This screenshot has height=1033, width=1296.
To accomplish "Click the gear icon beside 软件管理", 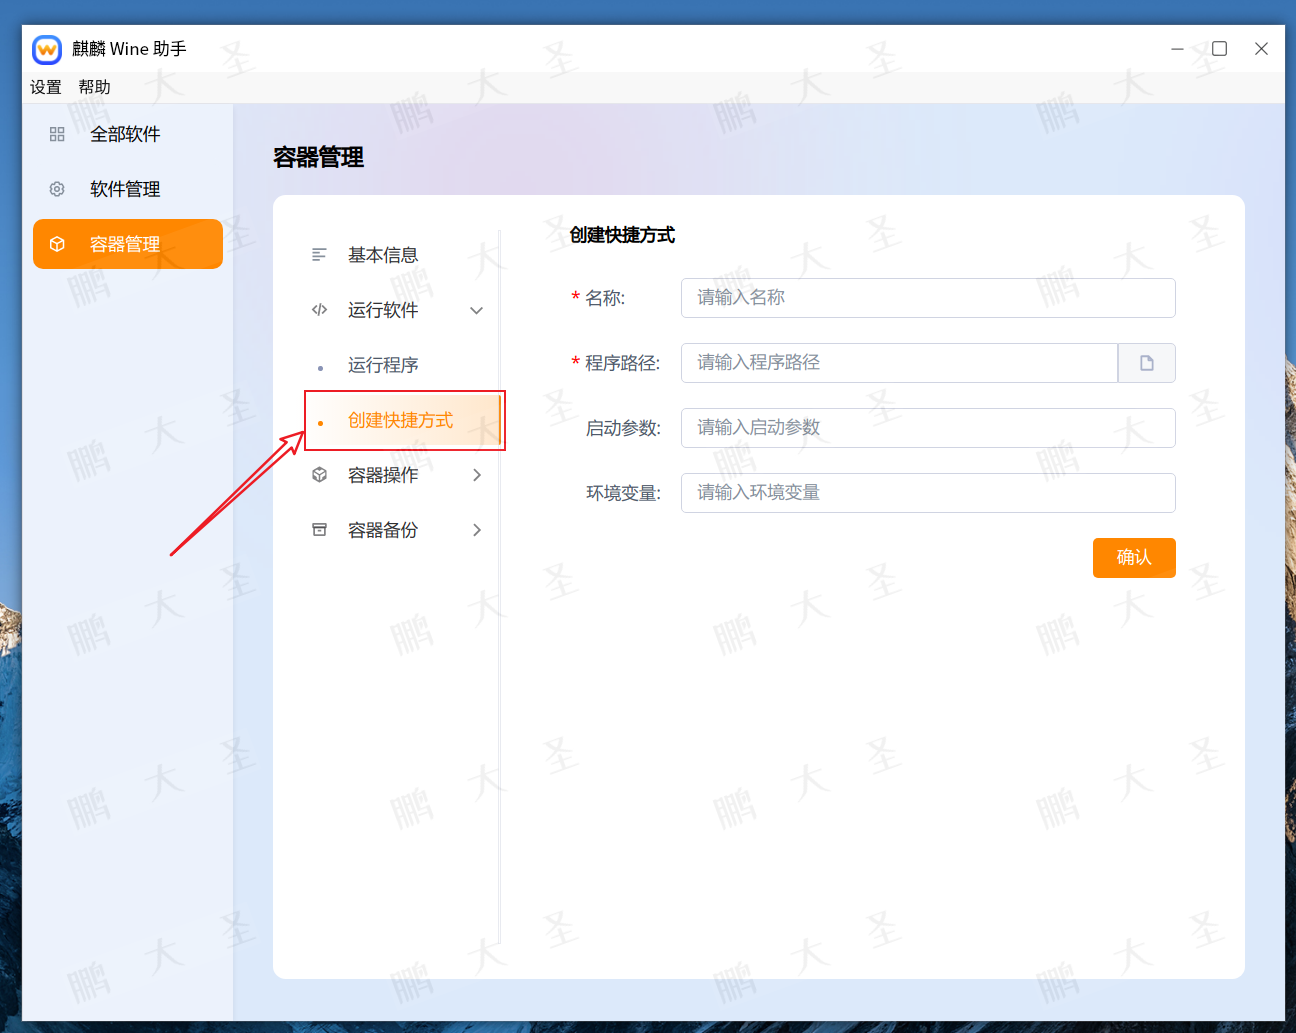I will [57, 189].
